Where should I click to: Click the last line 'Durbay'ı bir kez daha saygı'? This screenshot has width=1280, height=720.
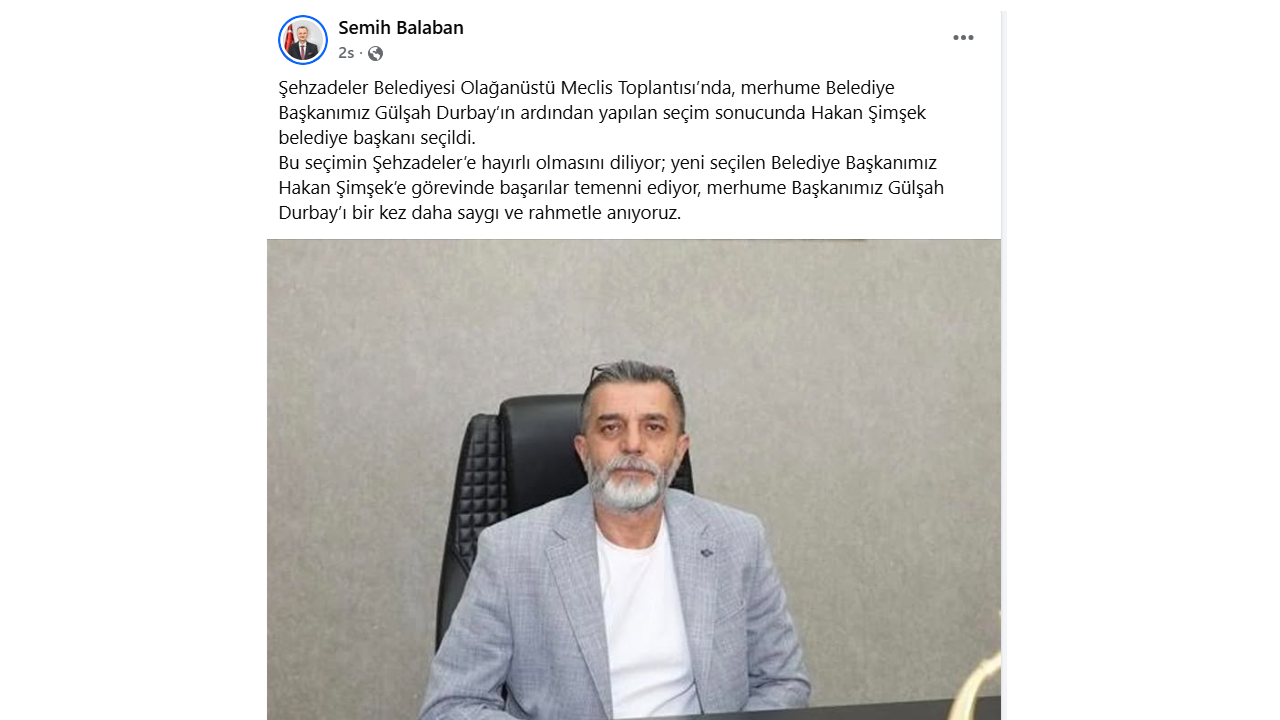coord(479,213)
